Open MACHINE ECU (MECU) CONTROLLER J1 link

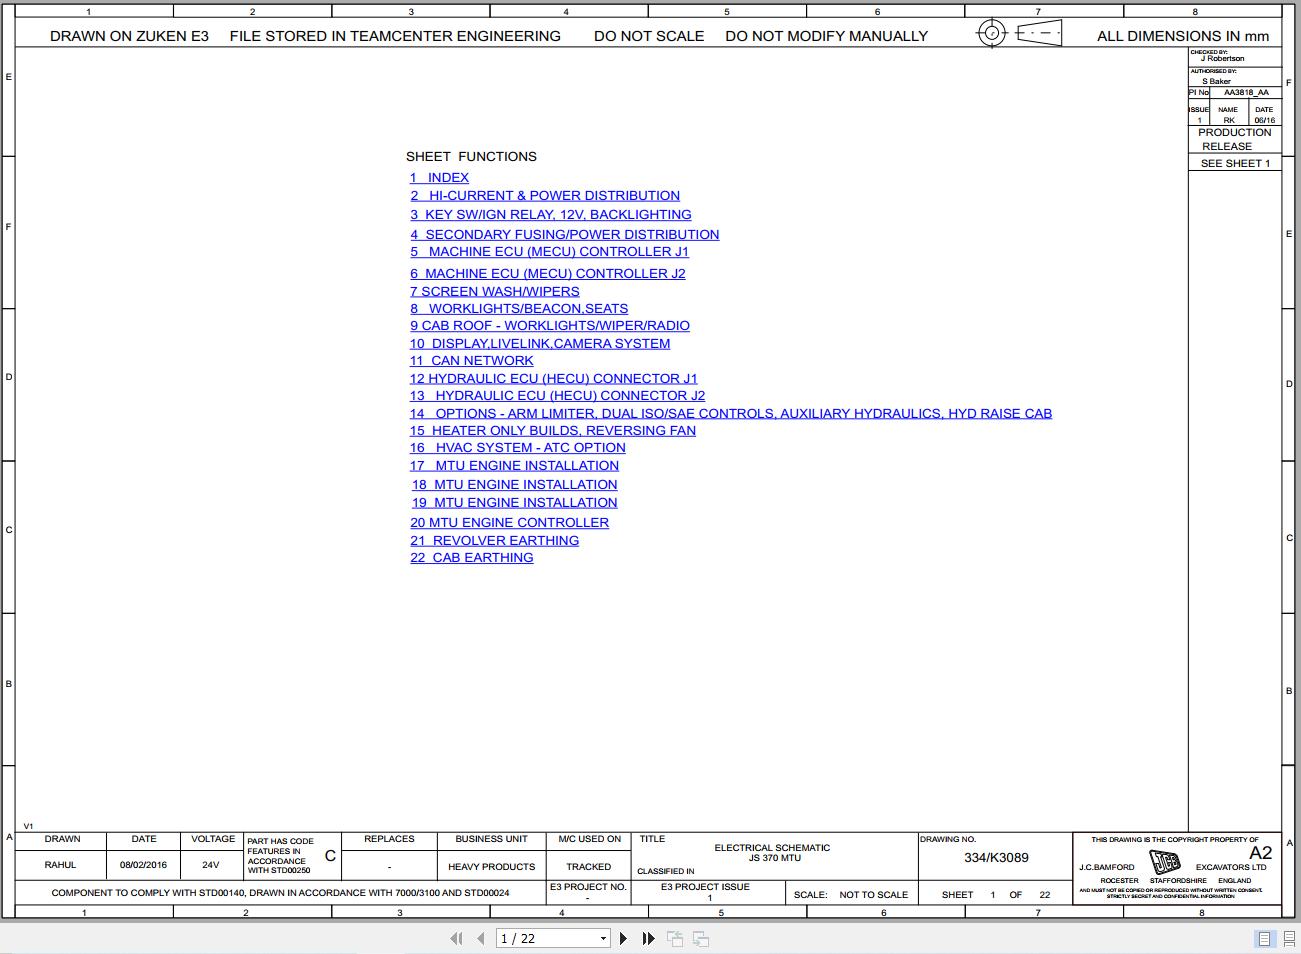(x=549, y=251)
